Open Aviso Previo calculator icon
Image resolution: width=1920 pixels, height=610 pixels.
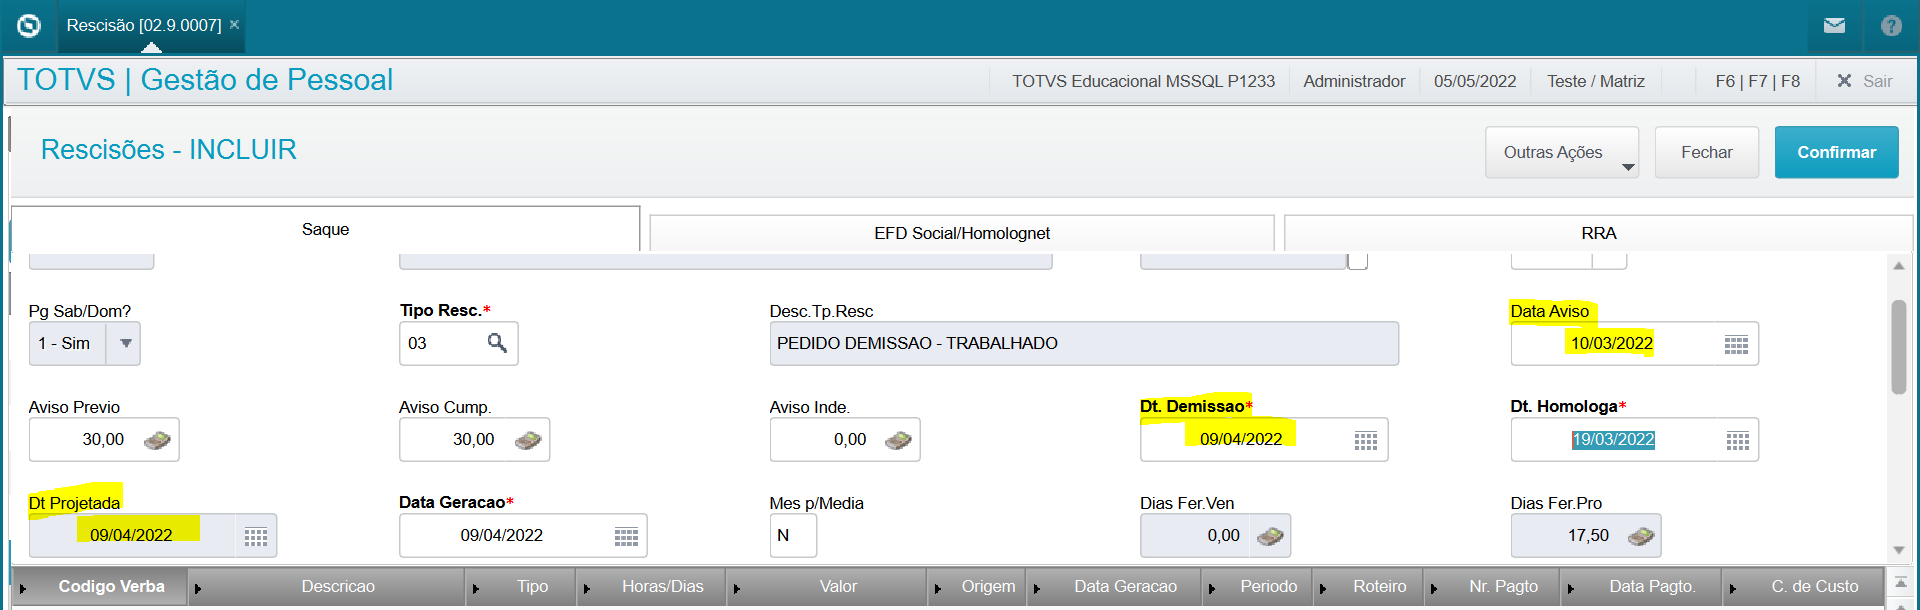[x=157, y=440]
